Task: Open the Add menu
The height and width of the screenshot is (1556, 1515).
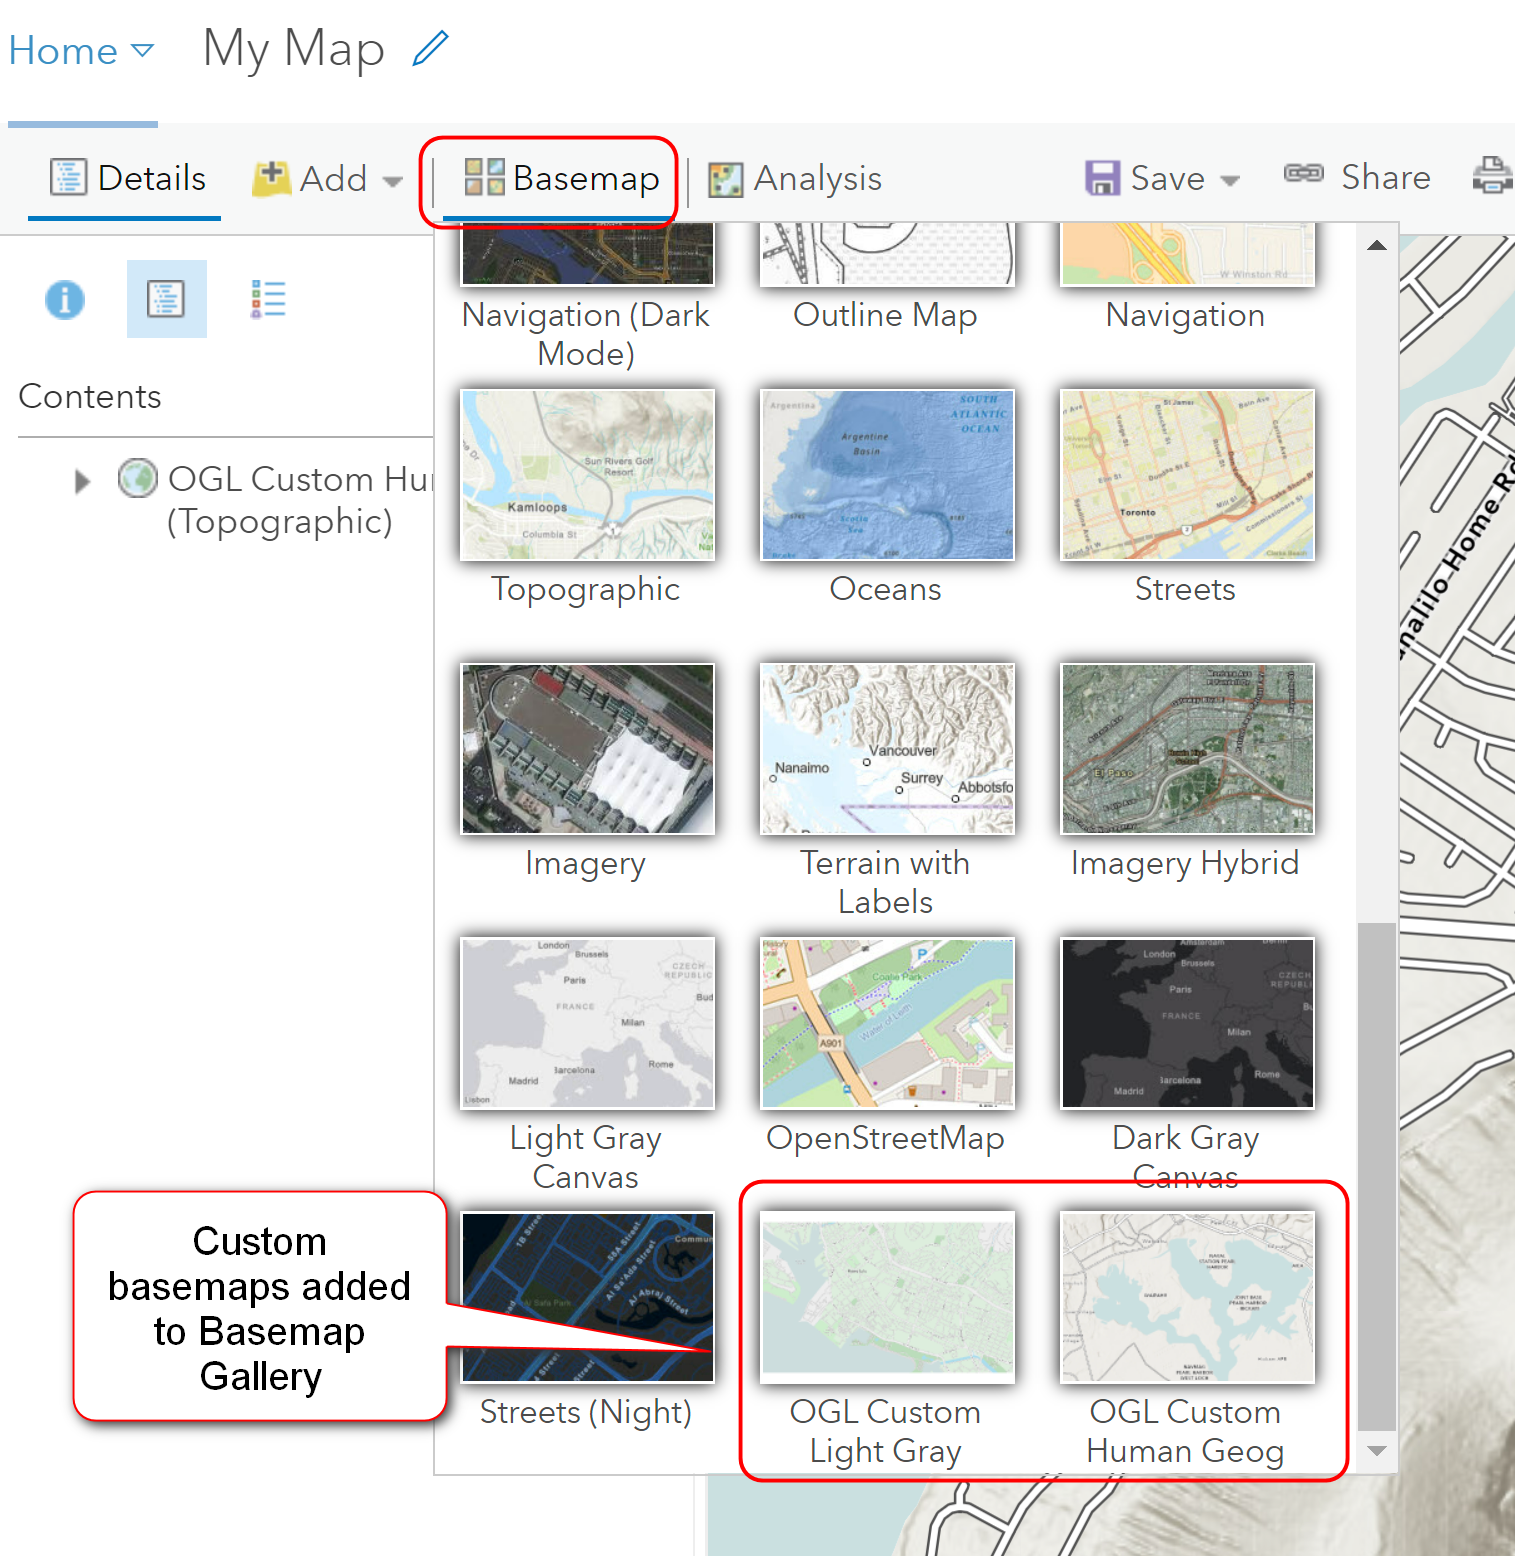Action: coord(327,179)
